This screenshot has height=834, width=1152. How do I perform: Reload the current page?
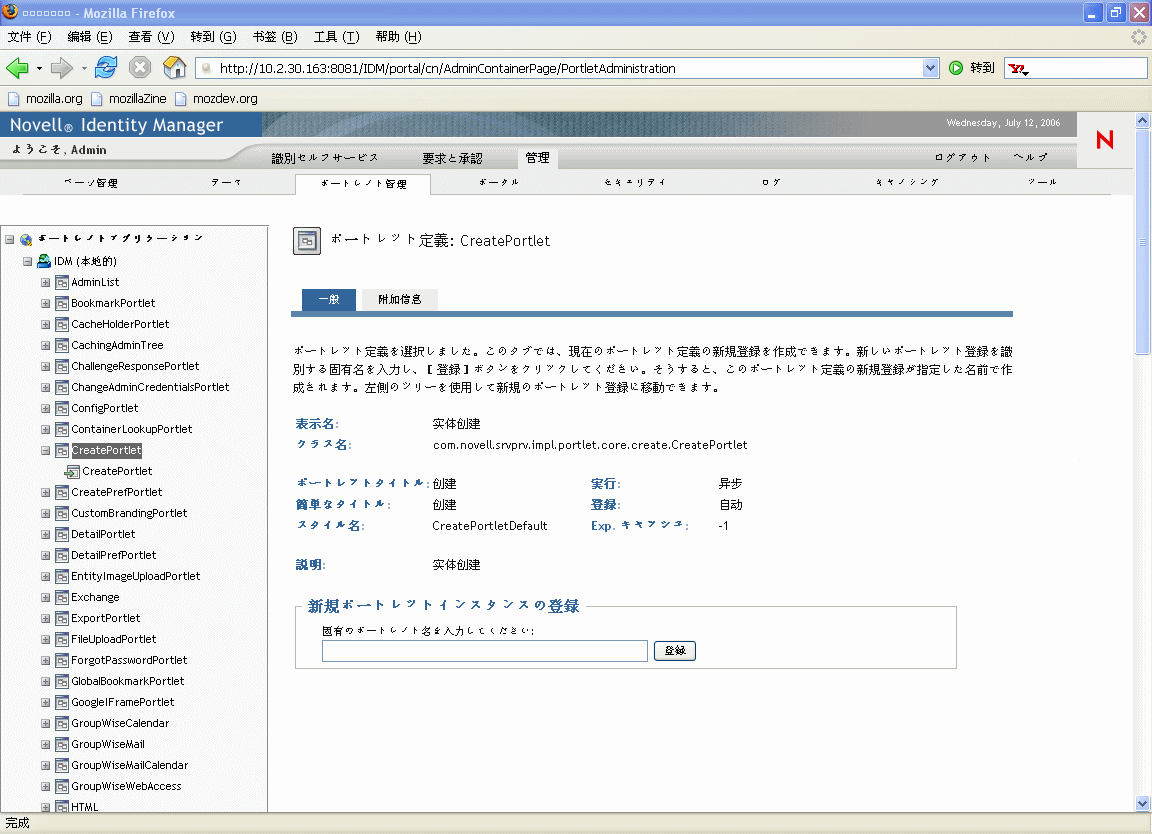pyautogui.click(x=106, y=68)
